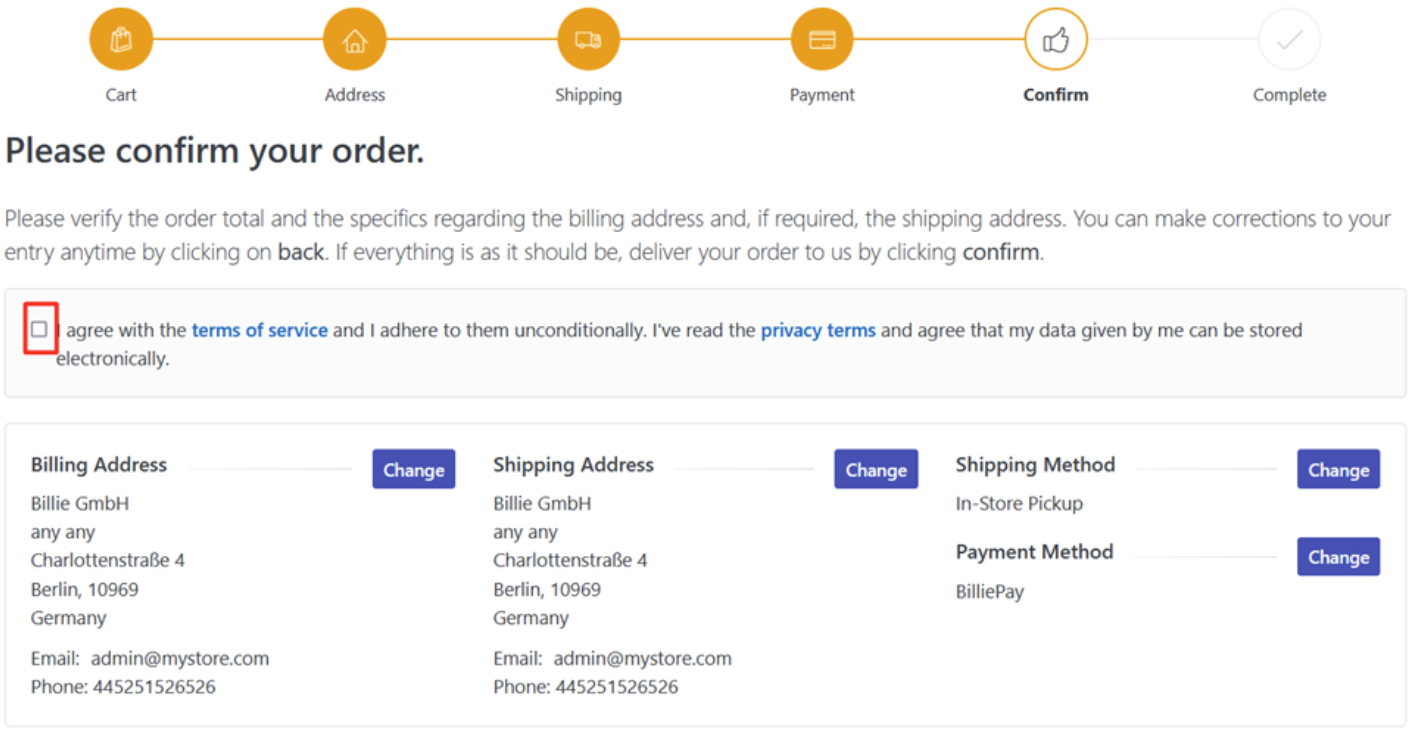Viewport: 1411px width, 731px height.
Task: Tick the terms of service agreement checkbox
Action: (x=39, y=329)
